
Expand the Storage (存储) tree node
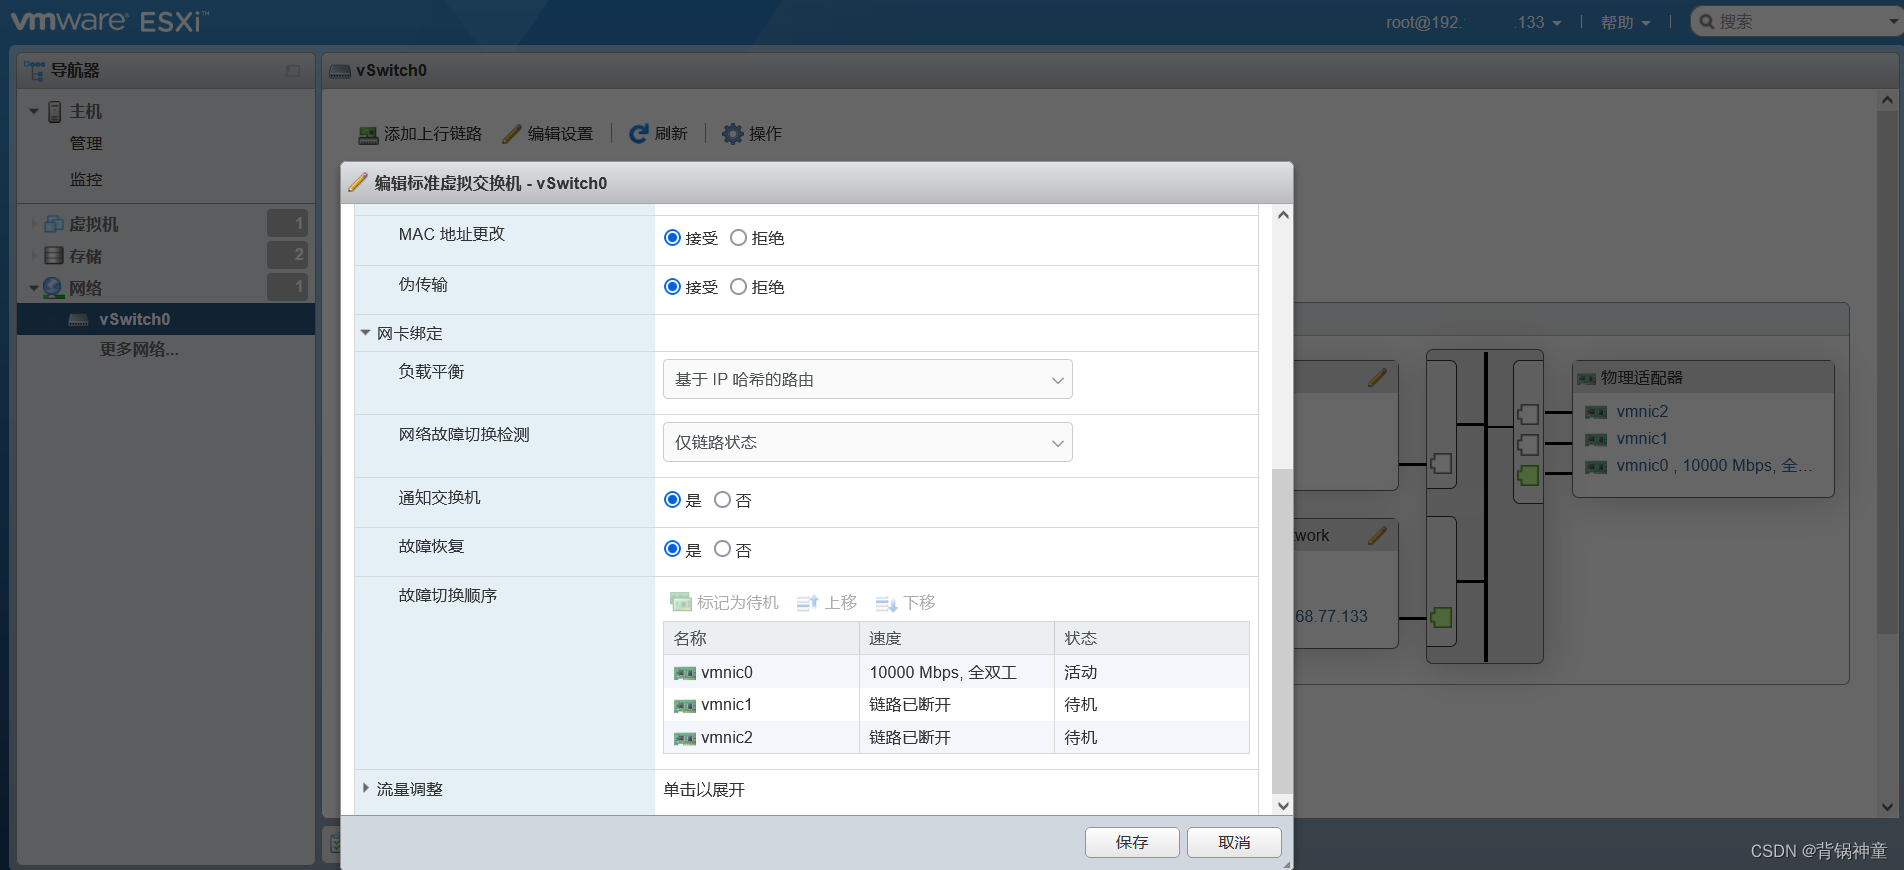pyautogui.click(x=34, y=256)
